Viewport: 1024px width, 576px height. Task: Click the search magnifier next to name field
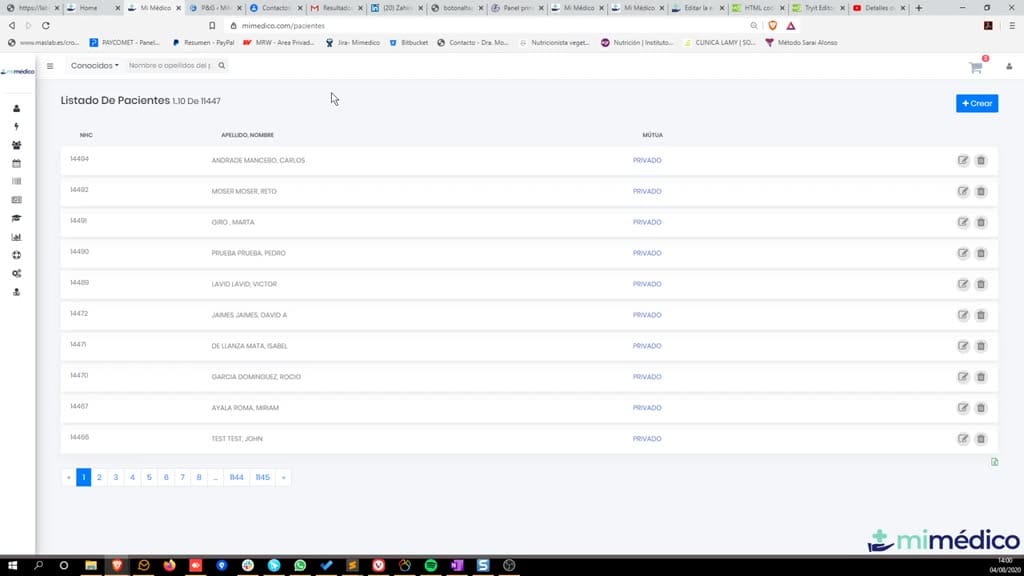click(x=221, y=65)
